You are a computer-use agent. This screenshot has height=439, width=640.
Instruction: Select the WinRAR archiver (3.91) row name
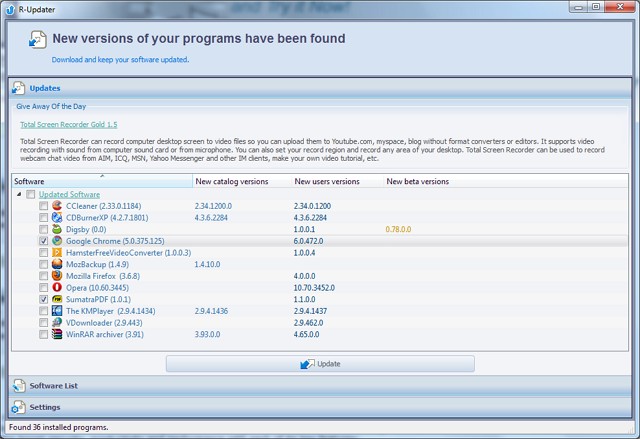[x=105, y=334]
